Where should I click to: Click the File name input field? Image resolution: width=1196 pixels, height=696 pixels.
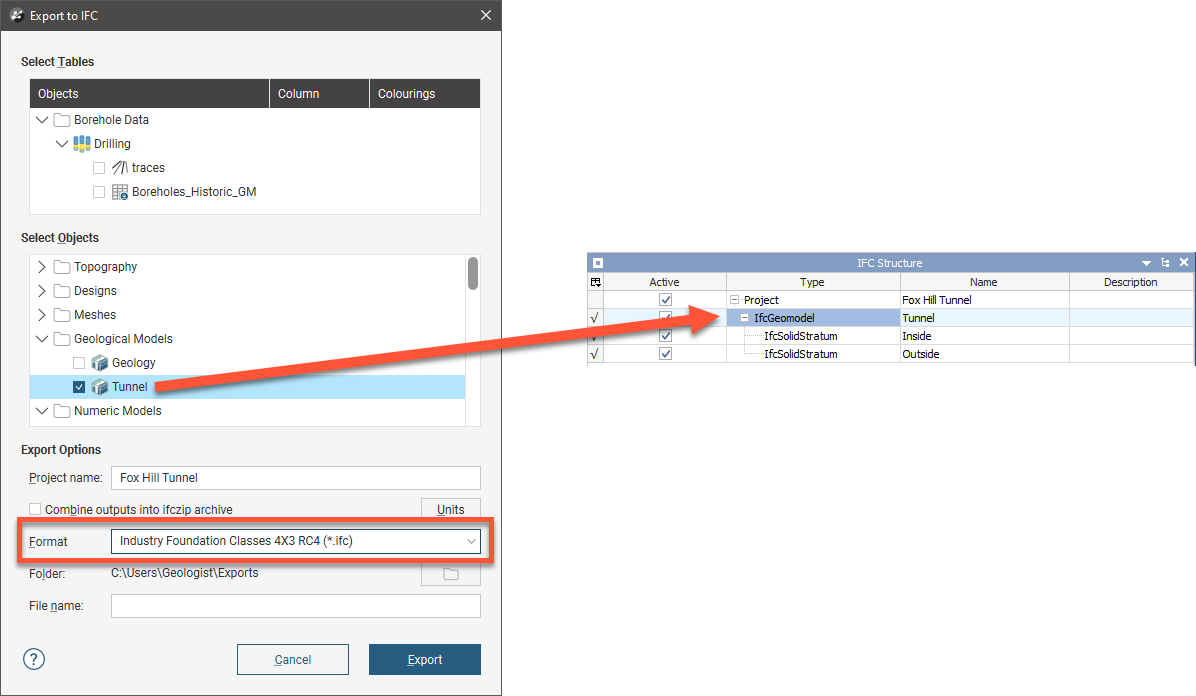296,606
